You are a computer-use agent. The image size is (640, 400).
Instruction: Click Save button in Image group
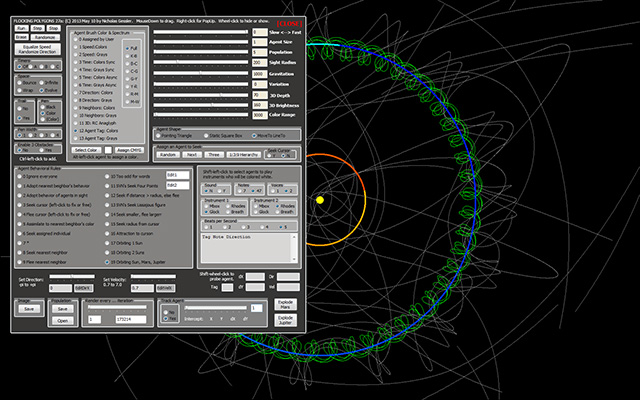click(x=29, y=309)
